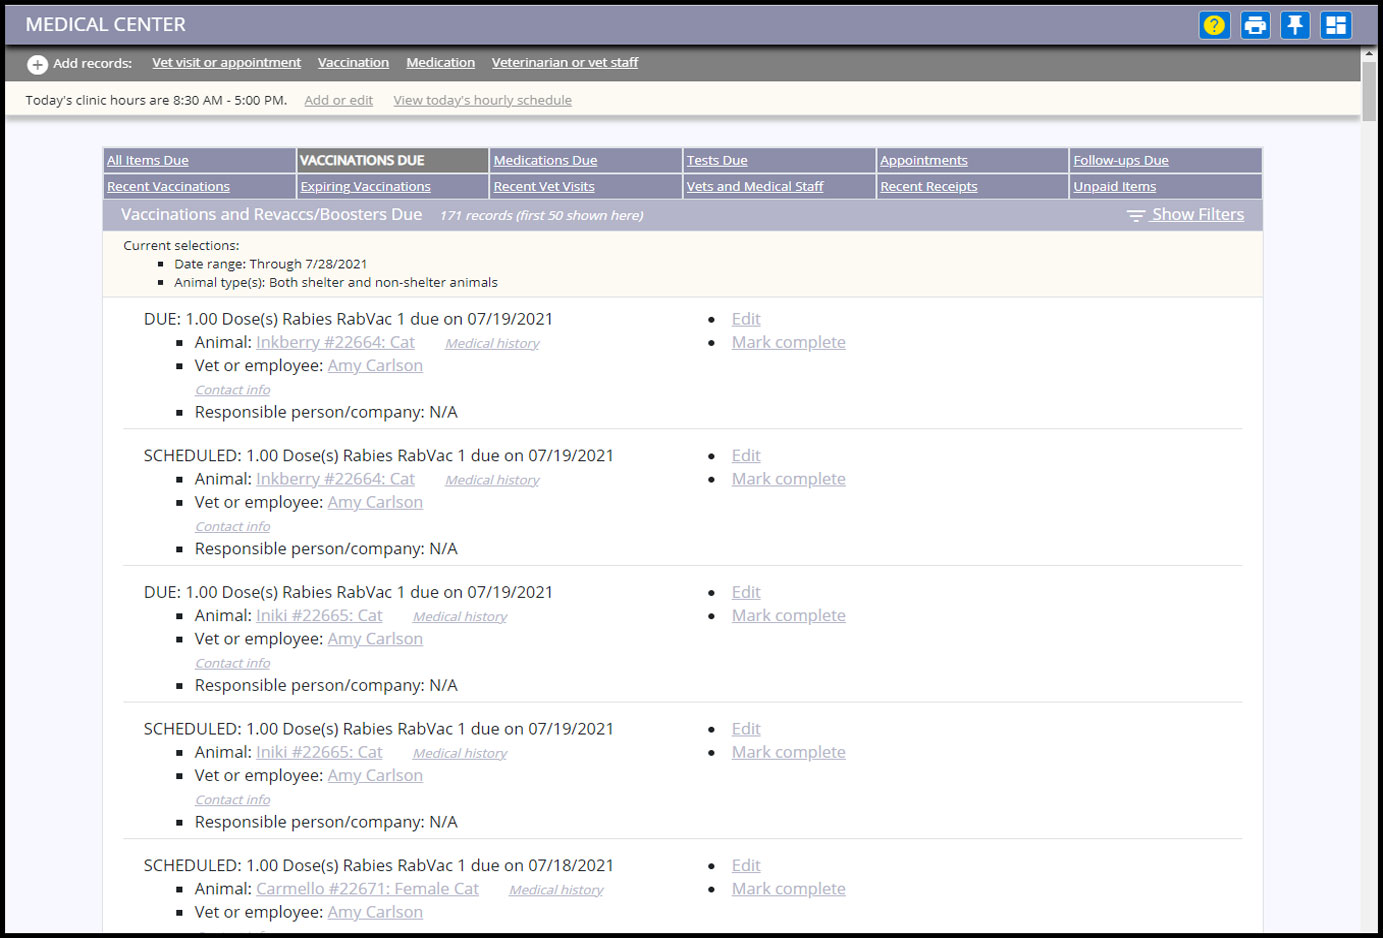Open Iniki #22665 in DUE record
Viewport: 1383px width, 938px height.
(319, 615)
